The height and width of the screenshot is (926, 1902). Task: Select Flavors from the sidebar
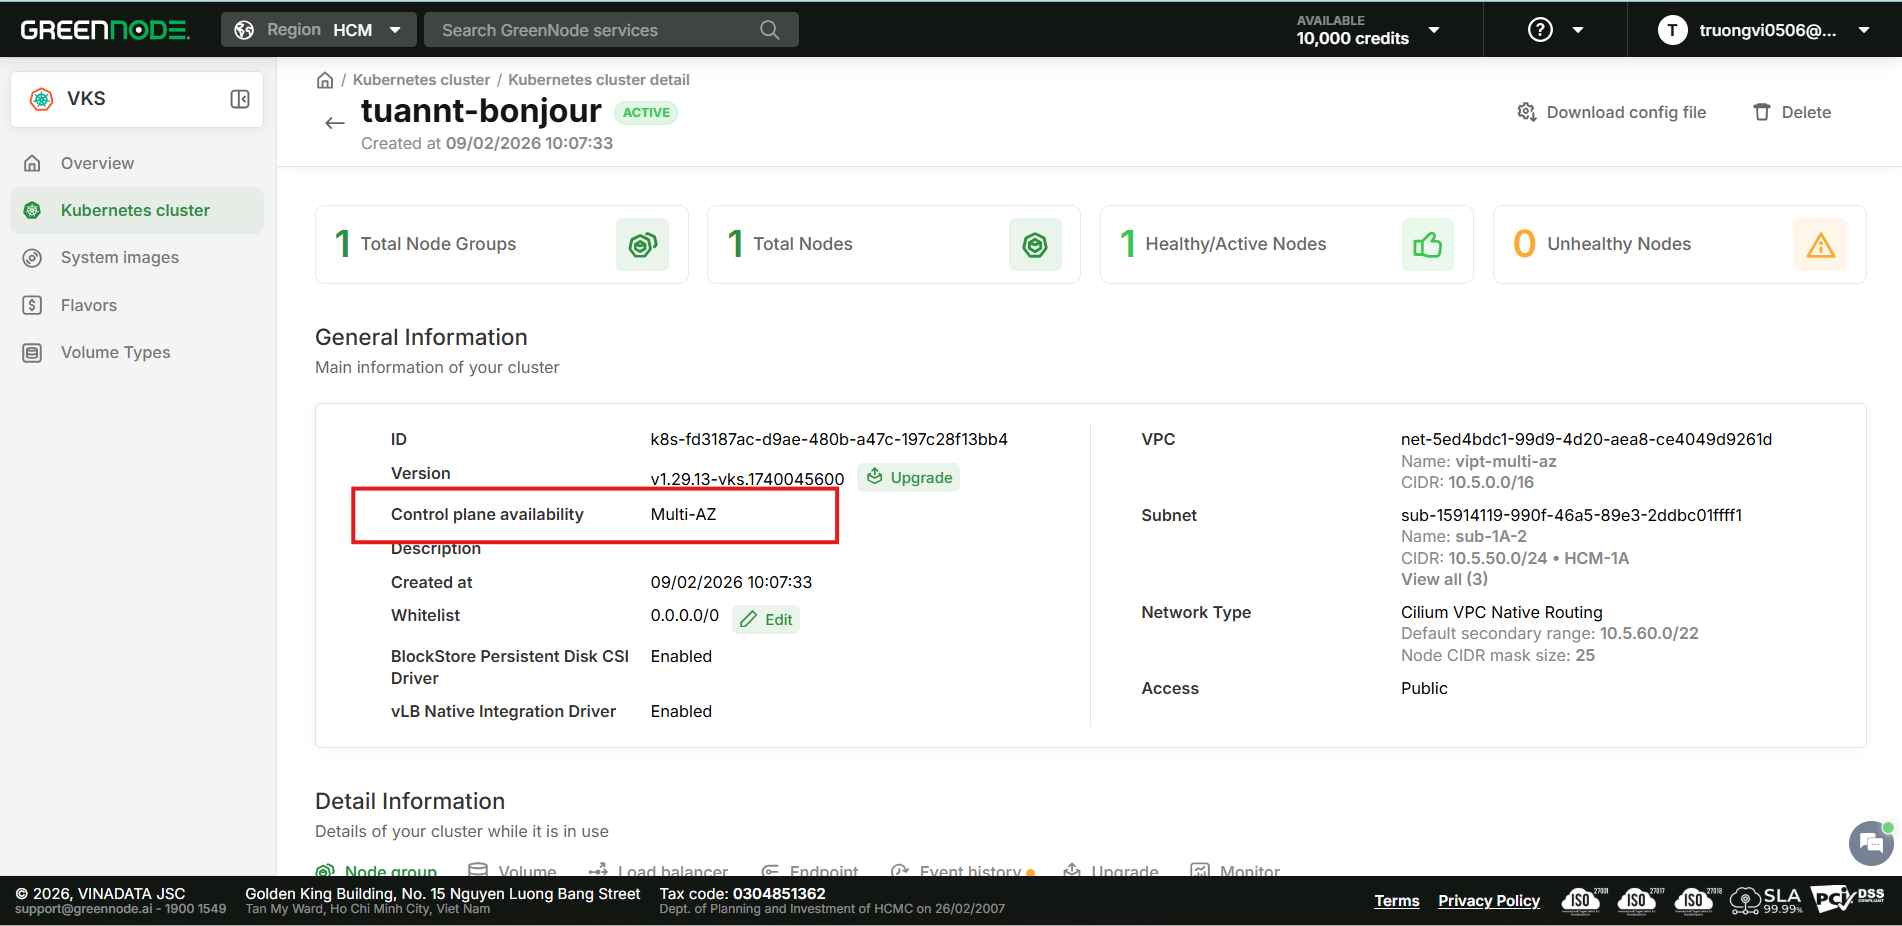coord(89,305)
